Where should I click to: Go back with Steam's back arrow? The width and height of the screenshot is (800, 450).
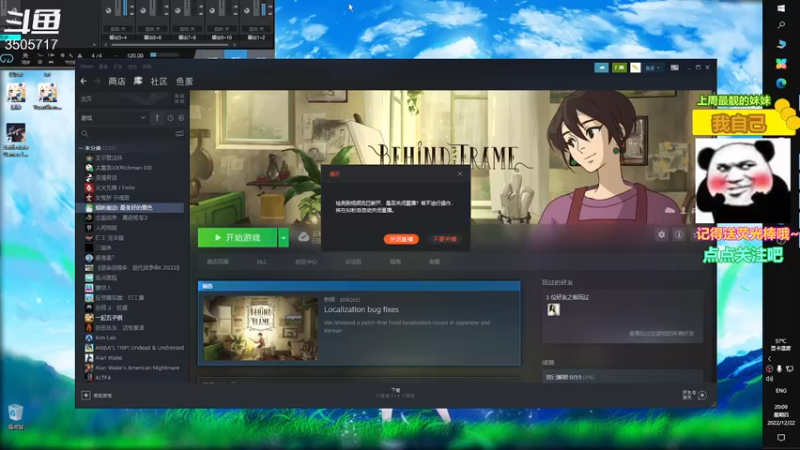[84, 81]
